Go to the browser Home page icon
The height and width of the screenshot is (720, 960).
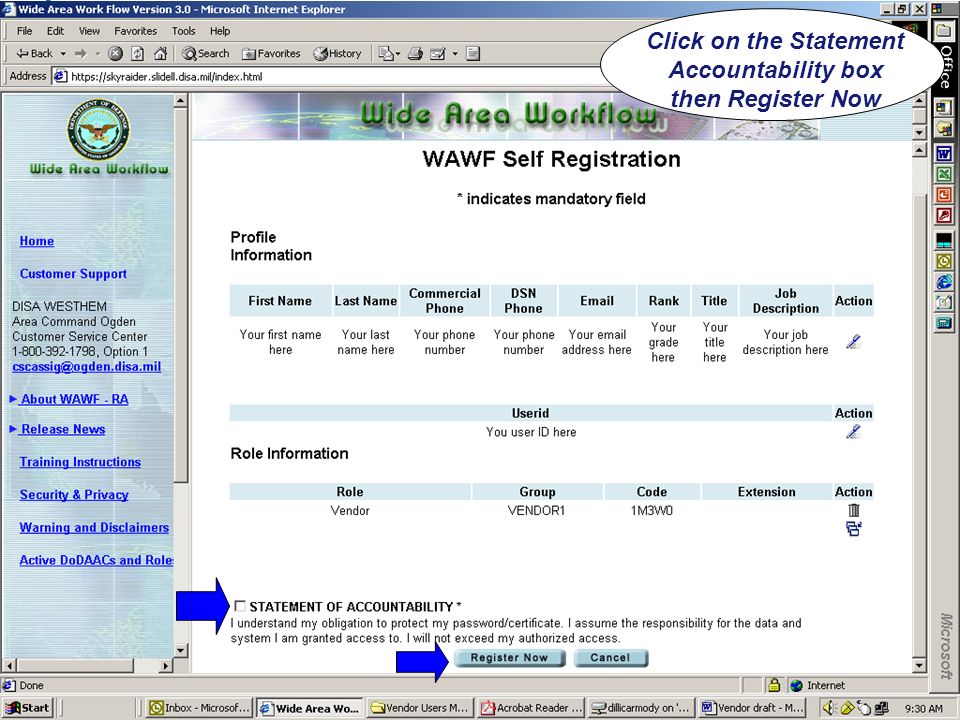tap(160, 54)
